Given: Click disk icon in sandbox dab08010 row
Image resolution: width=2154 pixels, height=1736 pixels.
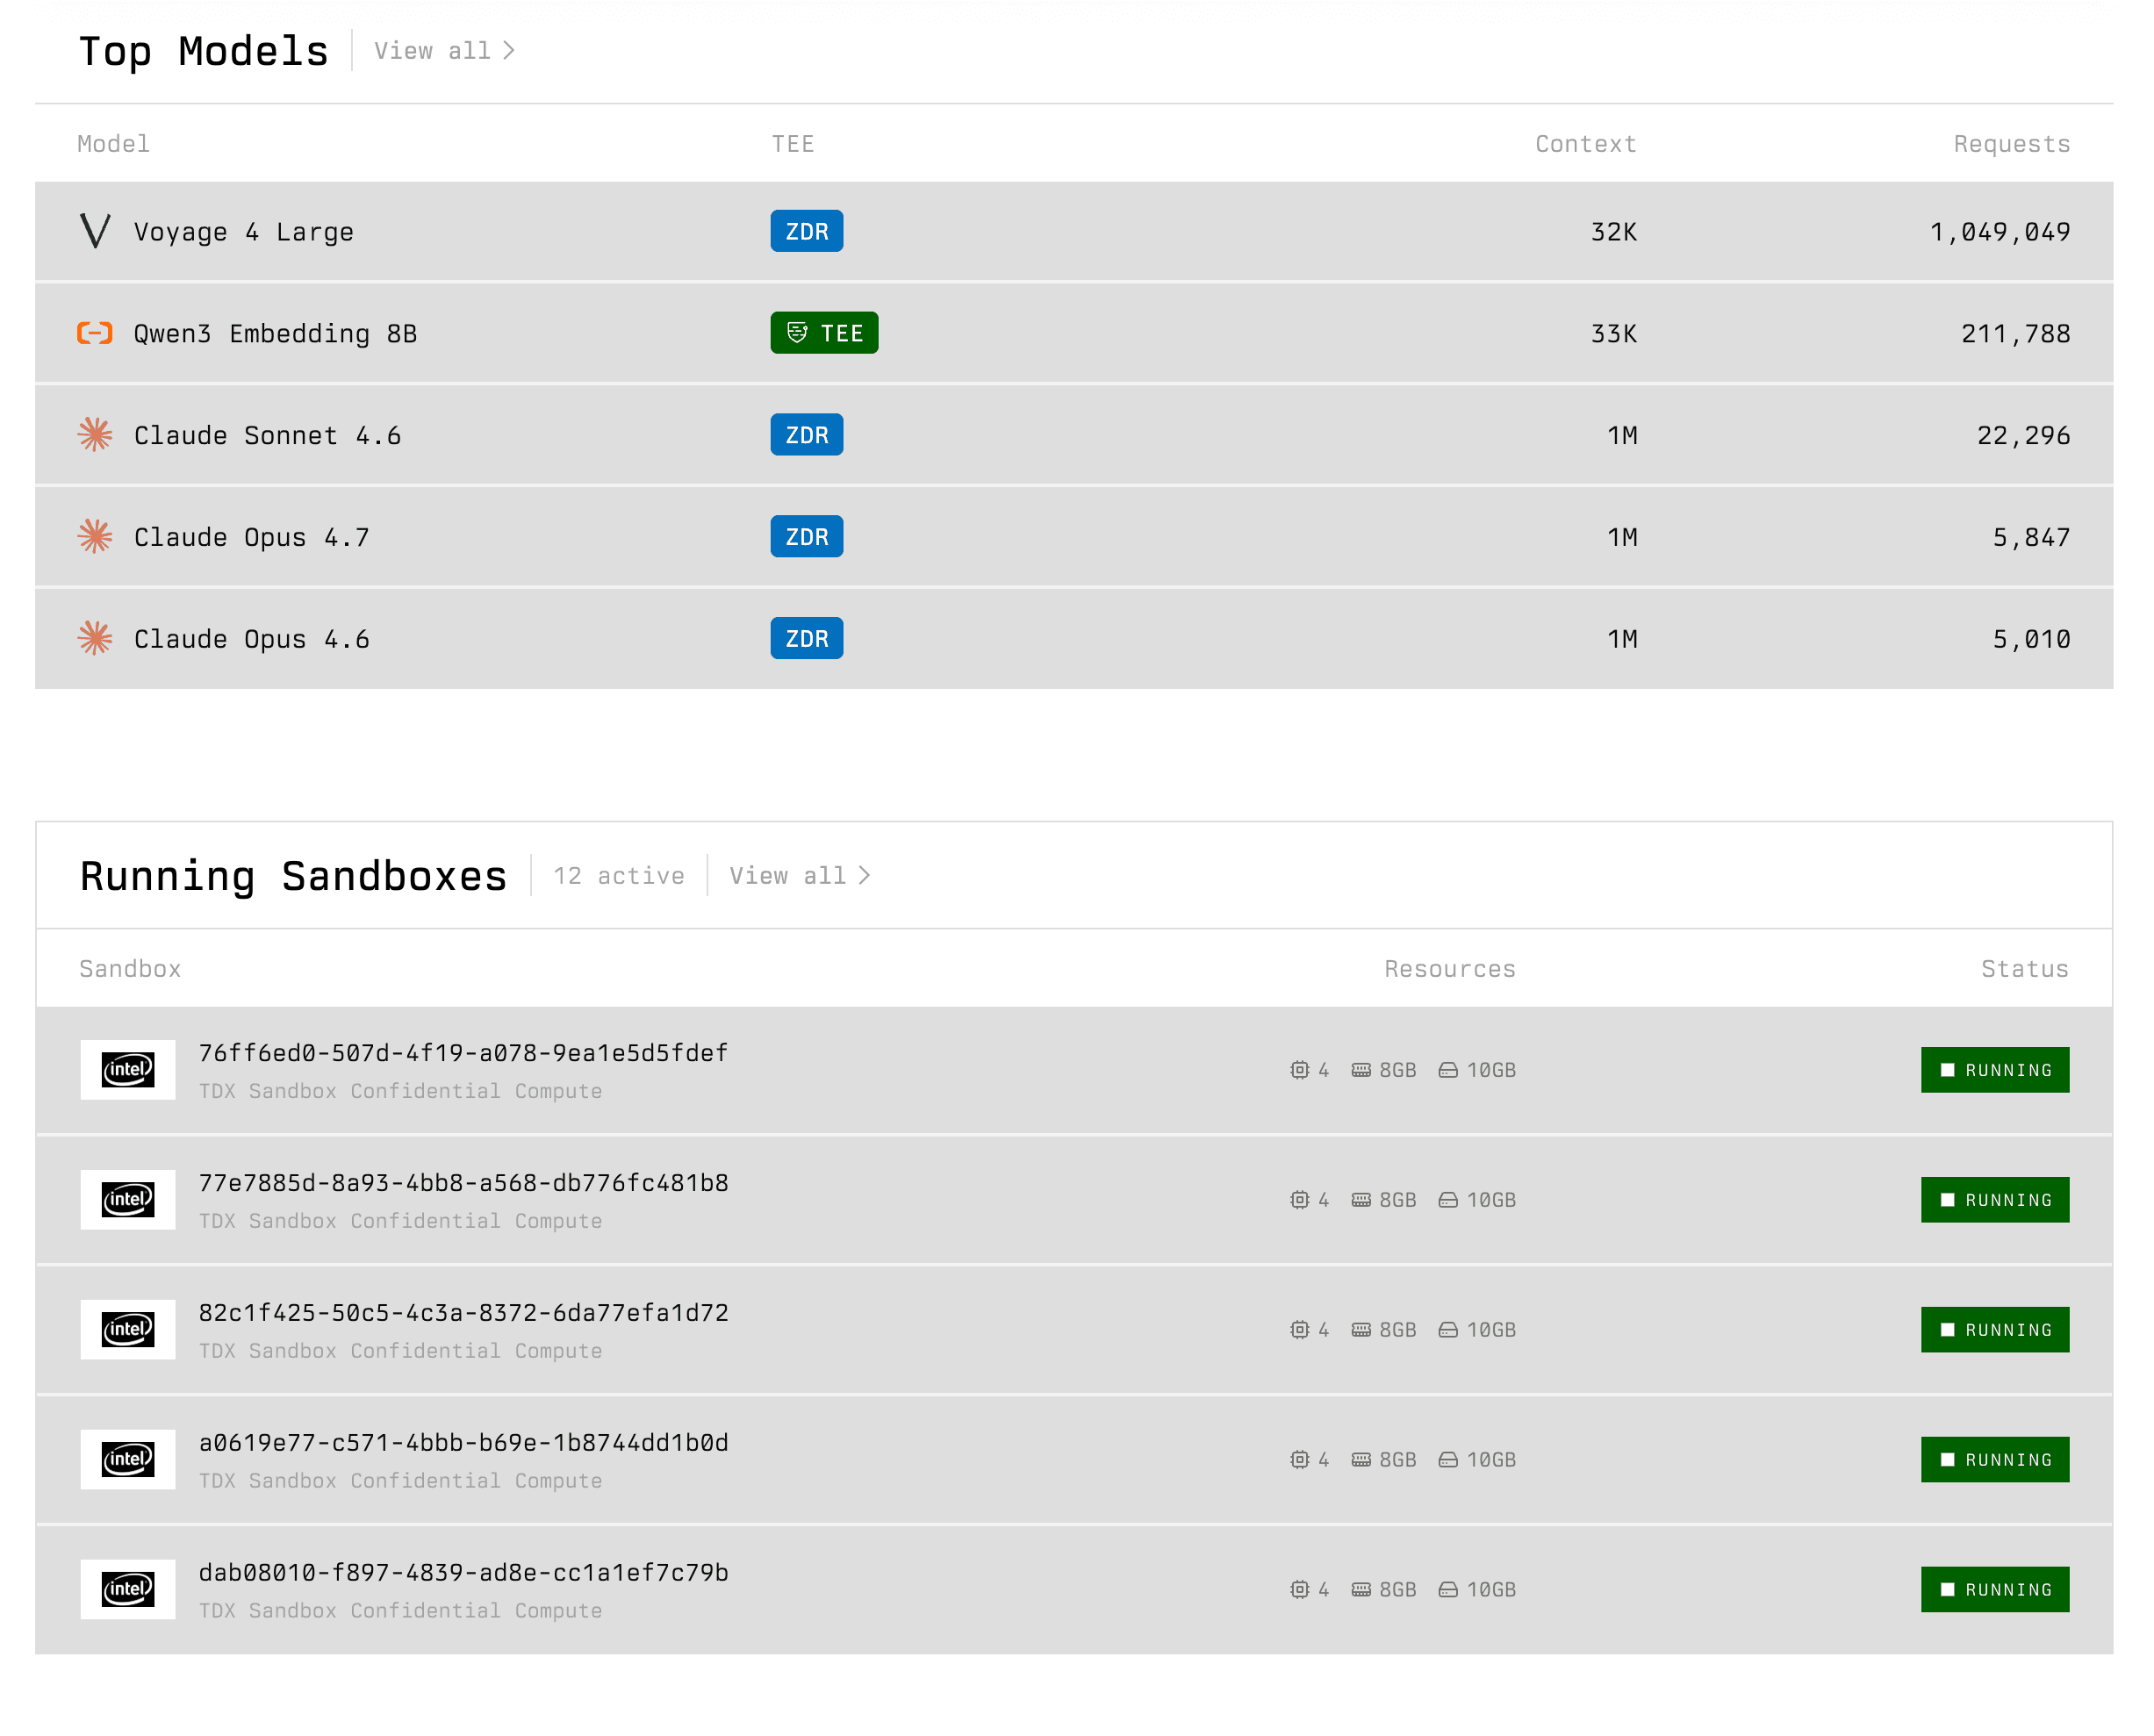Looking at the screenshot, I should coord(1448,1590).
